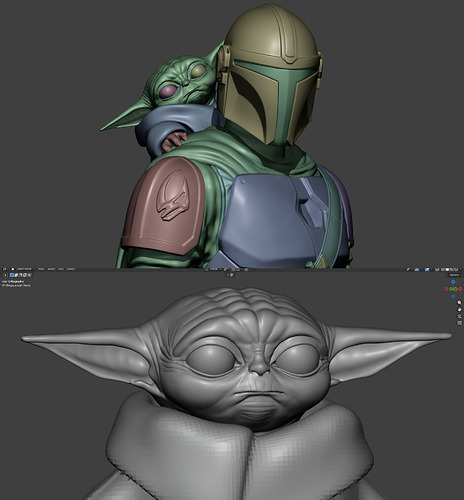Choose the Subtract selection mode icon
This screenshot has height=500, width=464.
(21, 275)
